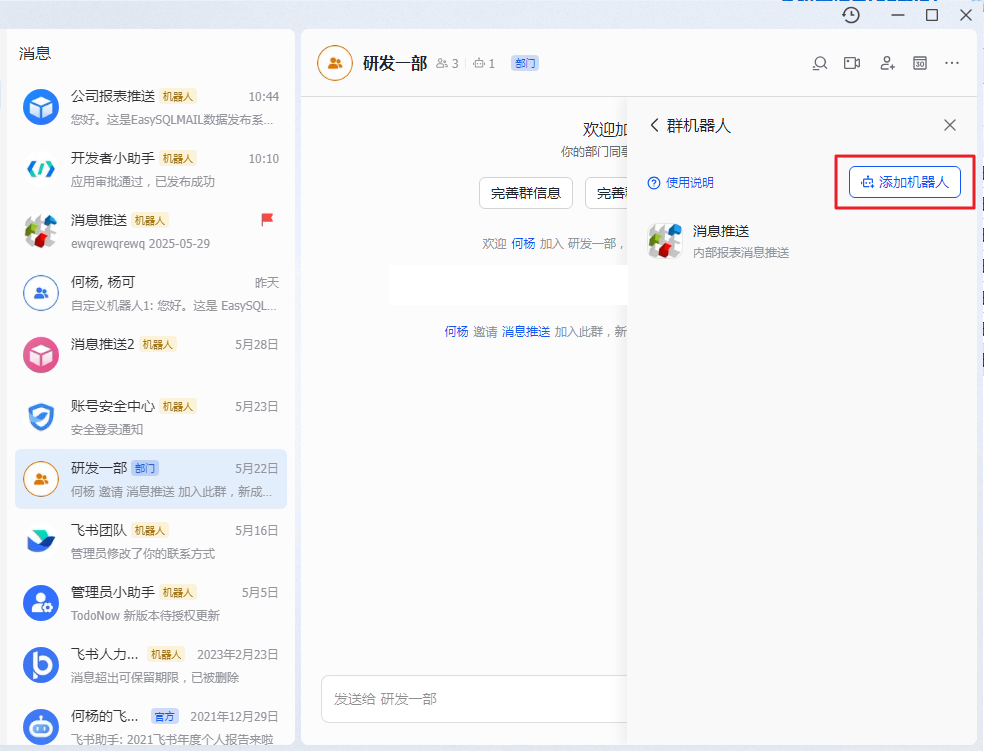Image resolution: width=984 pixels, height=752 pixels.
Task: Open the more options ellipsis menu
Action: point(952,63)
